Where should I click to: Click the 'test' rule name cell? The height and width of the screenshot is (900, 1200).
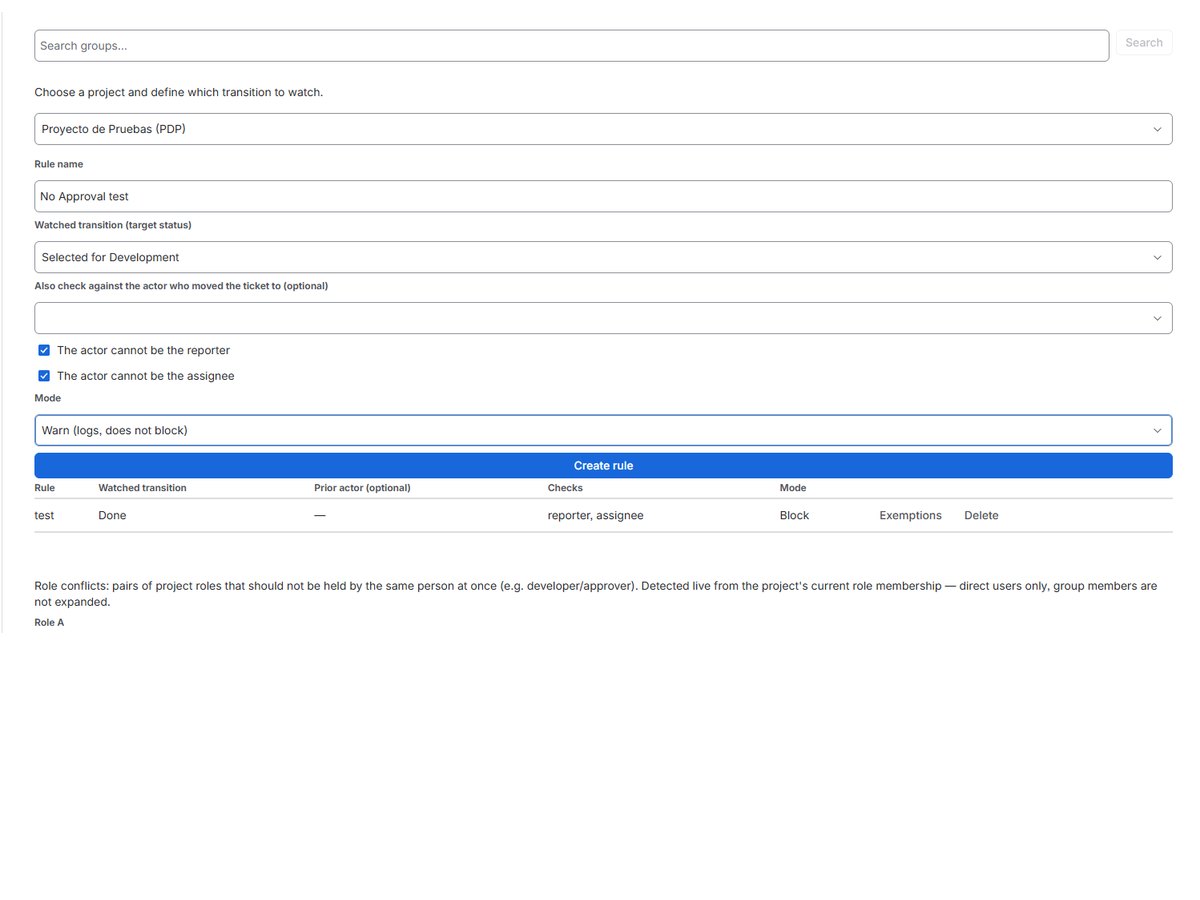(x=44, y=515)
